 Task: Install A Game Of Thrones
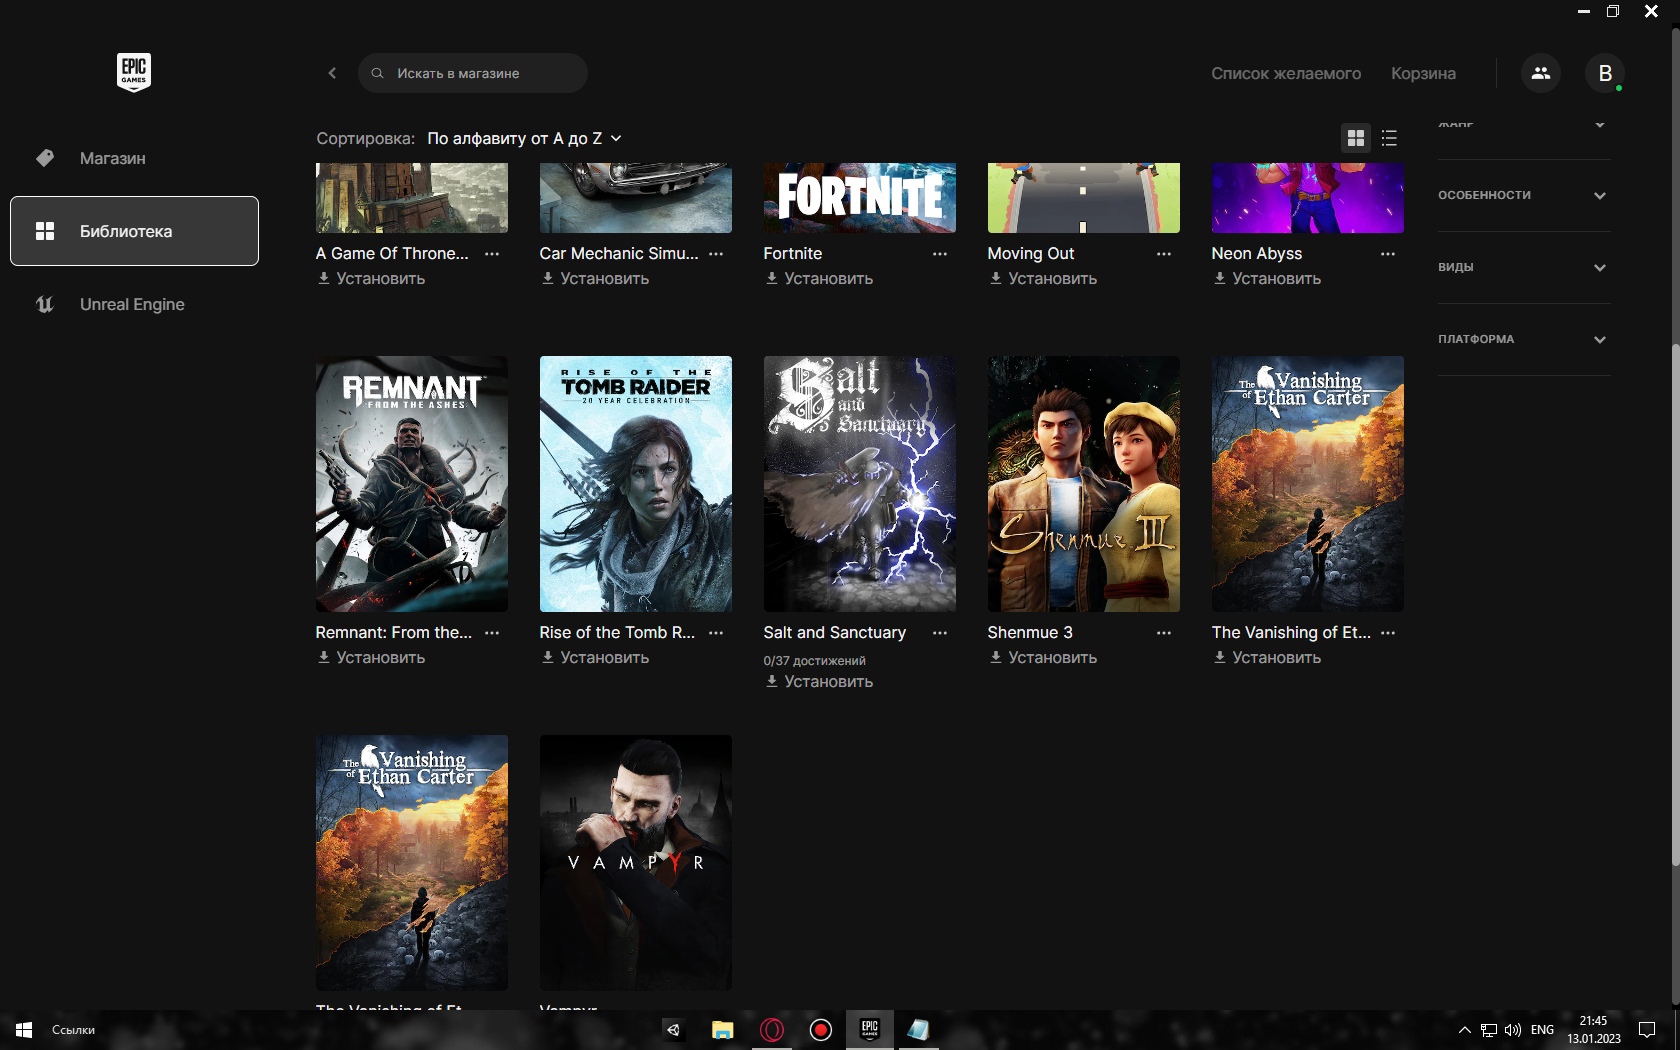click(x=371, y=279)
